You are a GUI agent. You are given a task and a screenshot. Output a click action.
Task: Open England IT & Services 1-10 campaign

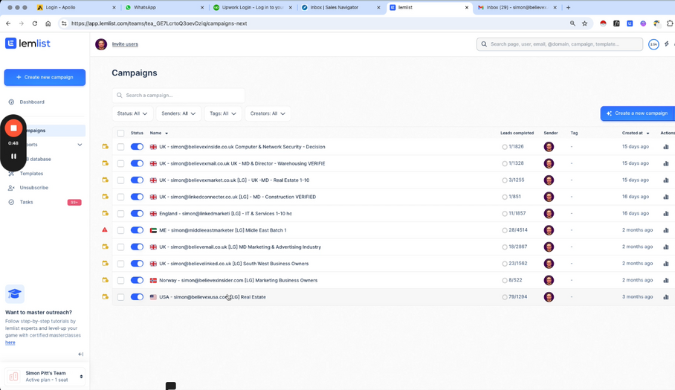click(x=225, y=214)
